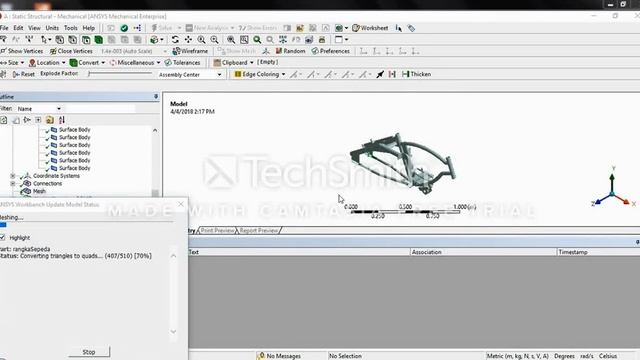Stop the meshing with the Stop button
The height and width of the screenshot is (360, 640).
point(89,352)
